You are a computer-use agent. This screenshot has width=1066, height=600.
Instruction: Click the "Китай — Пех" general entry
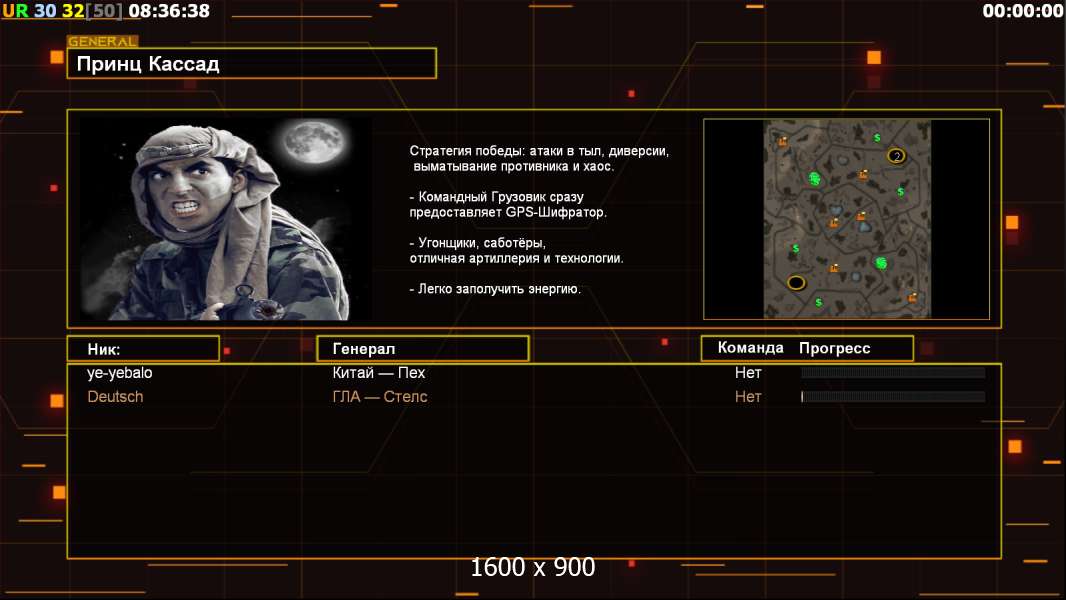(379, 372)
